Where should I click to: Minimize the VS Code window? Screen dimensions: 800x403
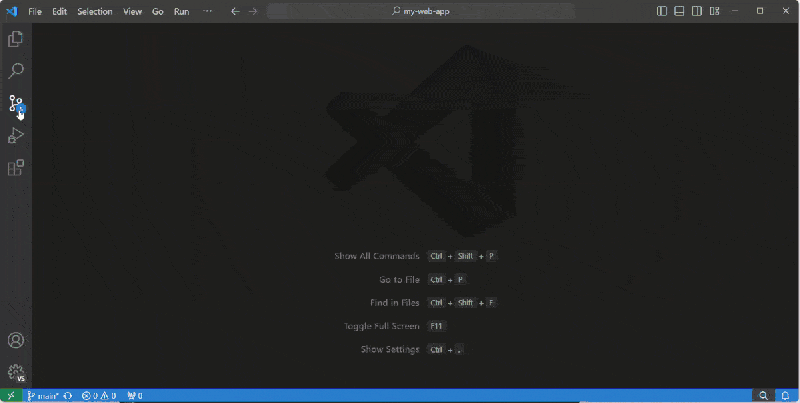pyautogui.click(x=735, y=11)
